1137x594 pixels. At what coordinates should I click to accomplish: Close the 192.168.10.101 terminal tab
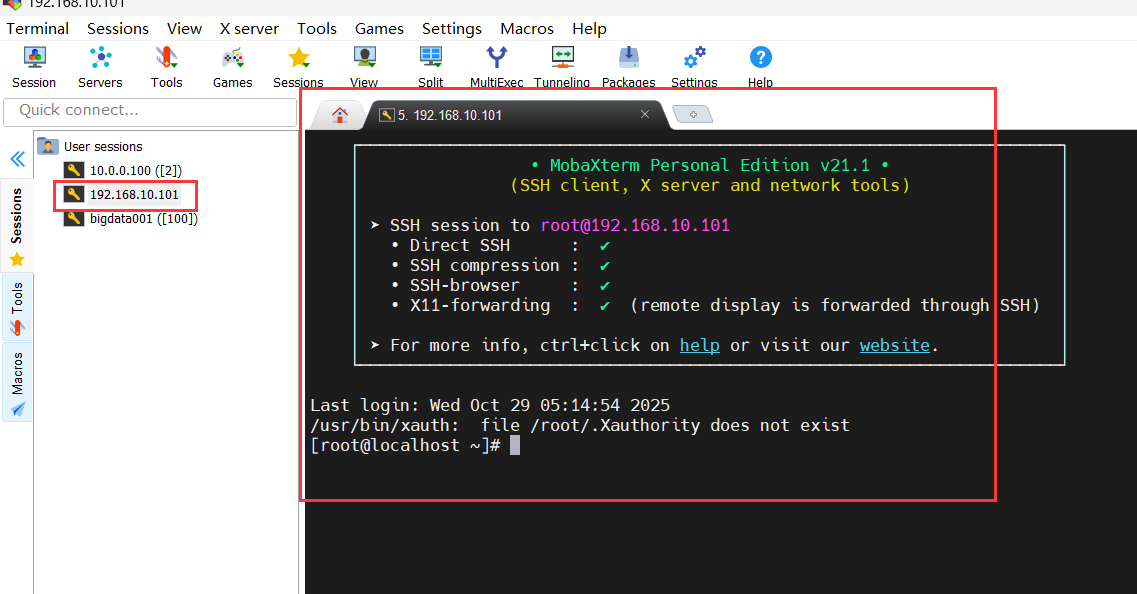click(645, 115)
